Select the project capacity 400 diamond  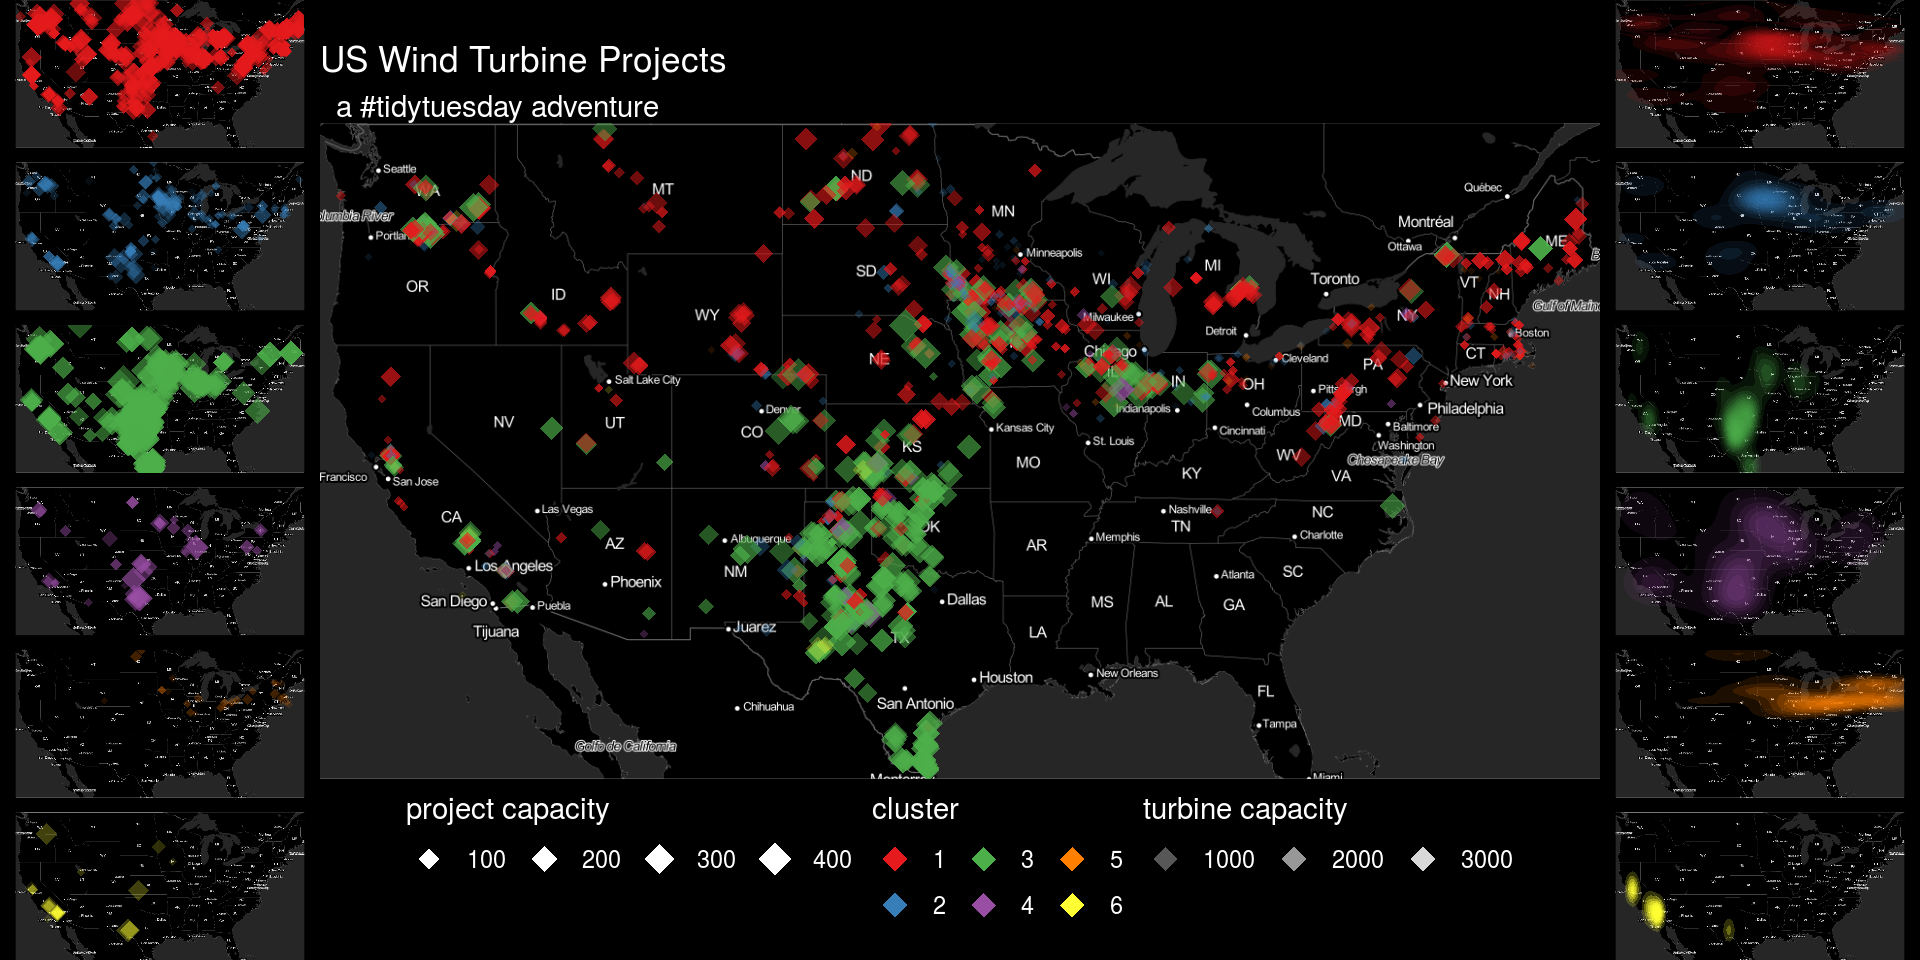coord(775,859)
